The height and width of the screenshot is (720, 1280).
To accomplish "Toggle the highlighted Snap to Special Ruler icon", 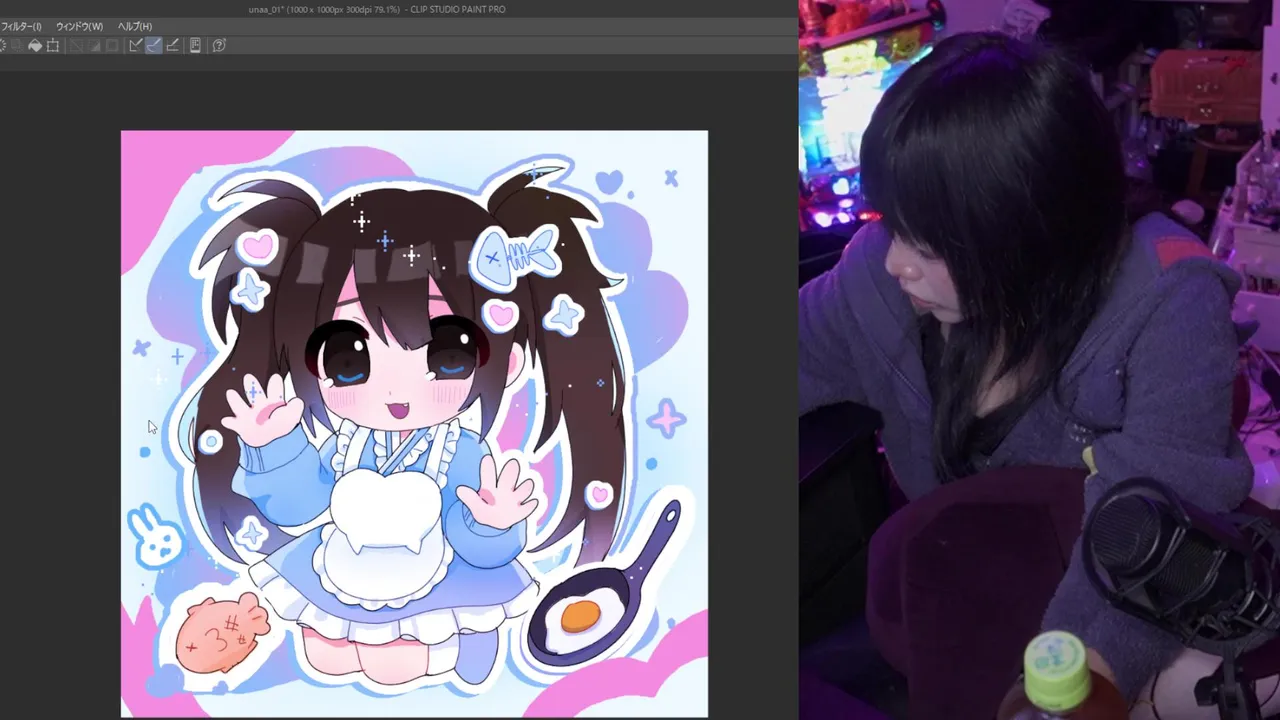I will pyautogui.click(x=153, y=45).
